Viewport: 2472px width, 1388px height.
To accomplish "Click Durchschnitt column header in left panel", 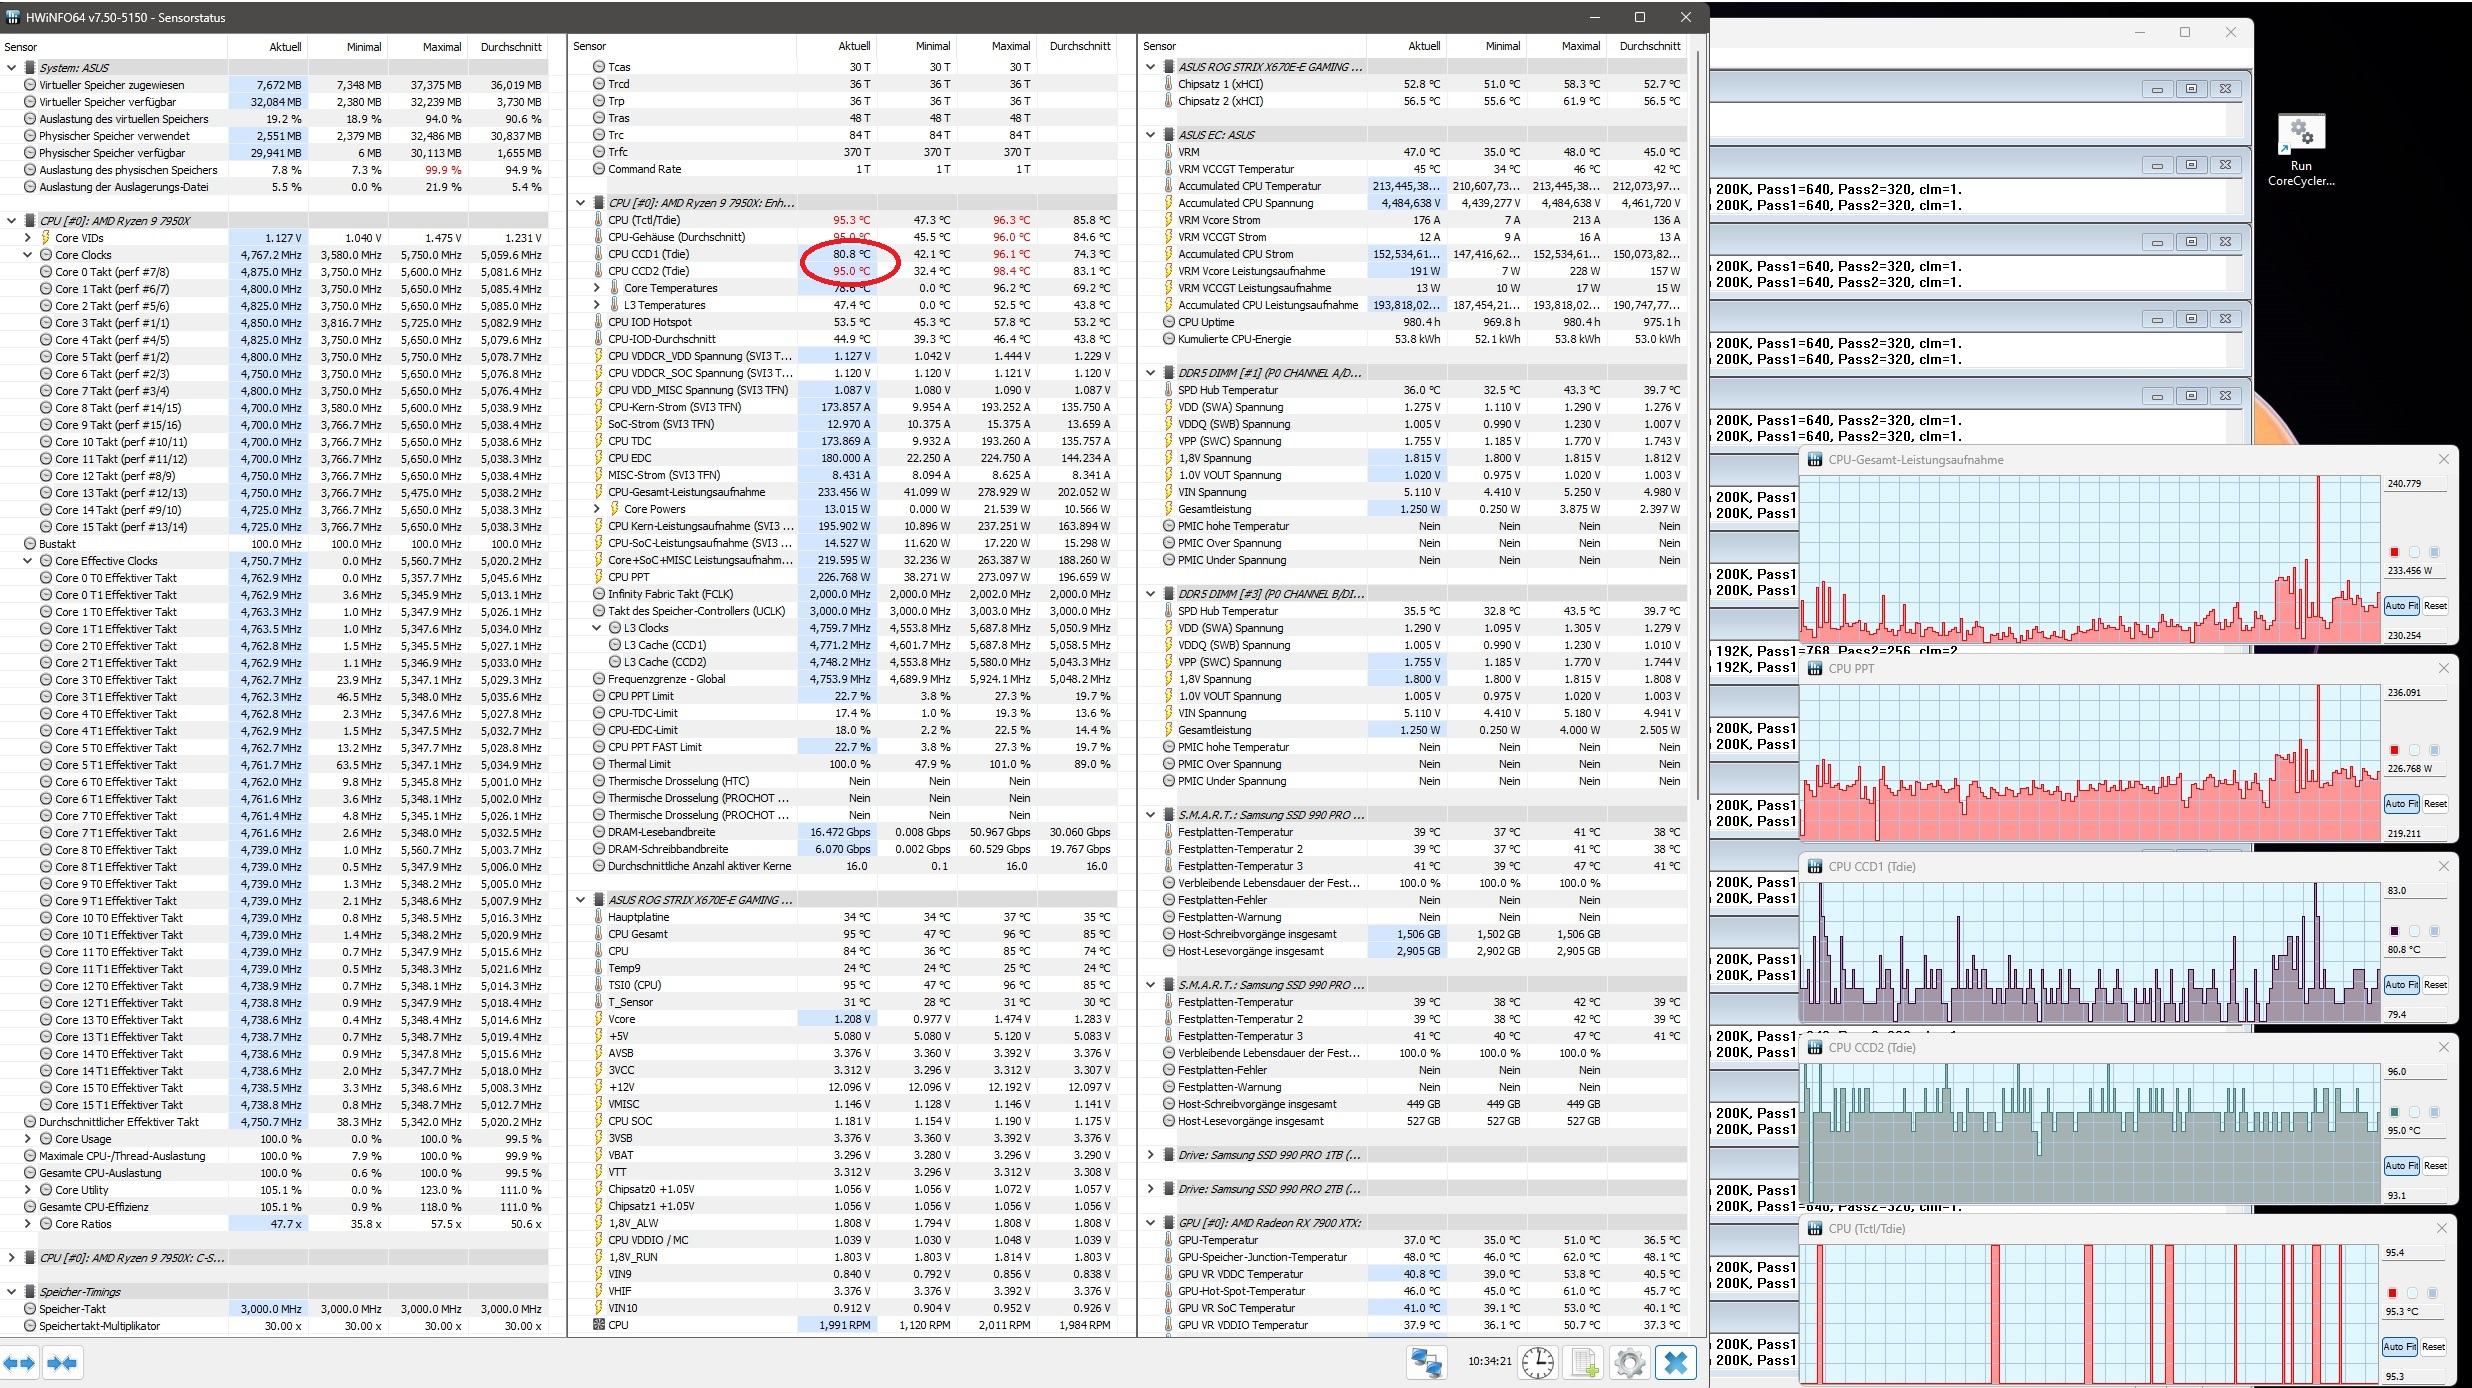I will [x=508, y=46].
